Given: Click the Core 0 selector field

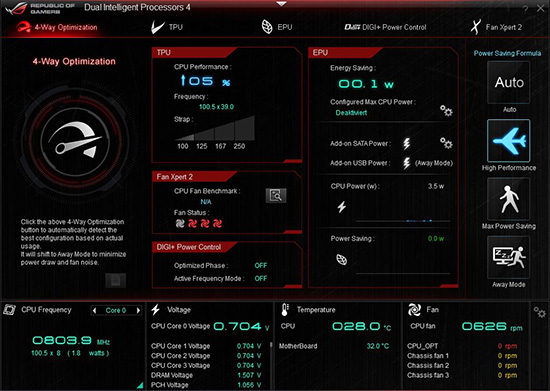Looking at the screenshot, I should click(x=116, y=310).
